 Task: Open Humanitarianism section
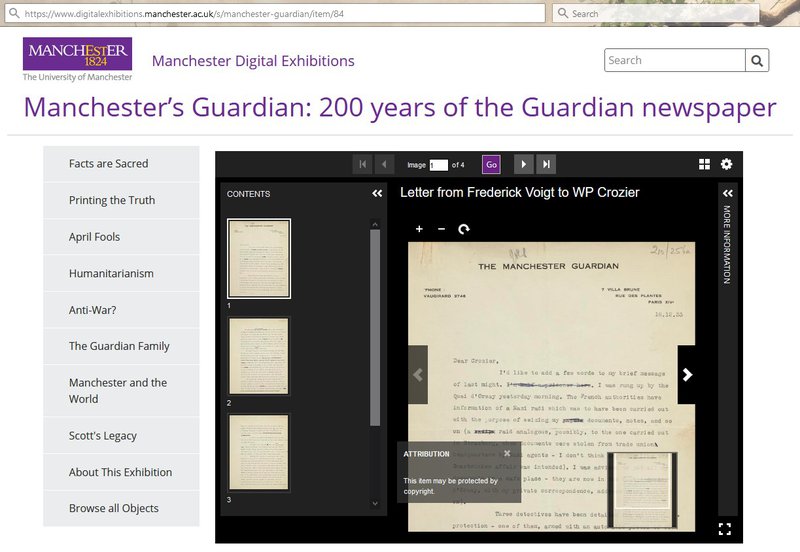[121, 273]
